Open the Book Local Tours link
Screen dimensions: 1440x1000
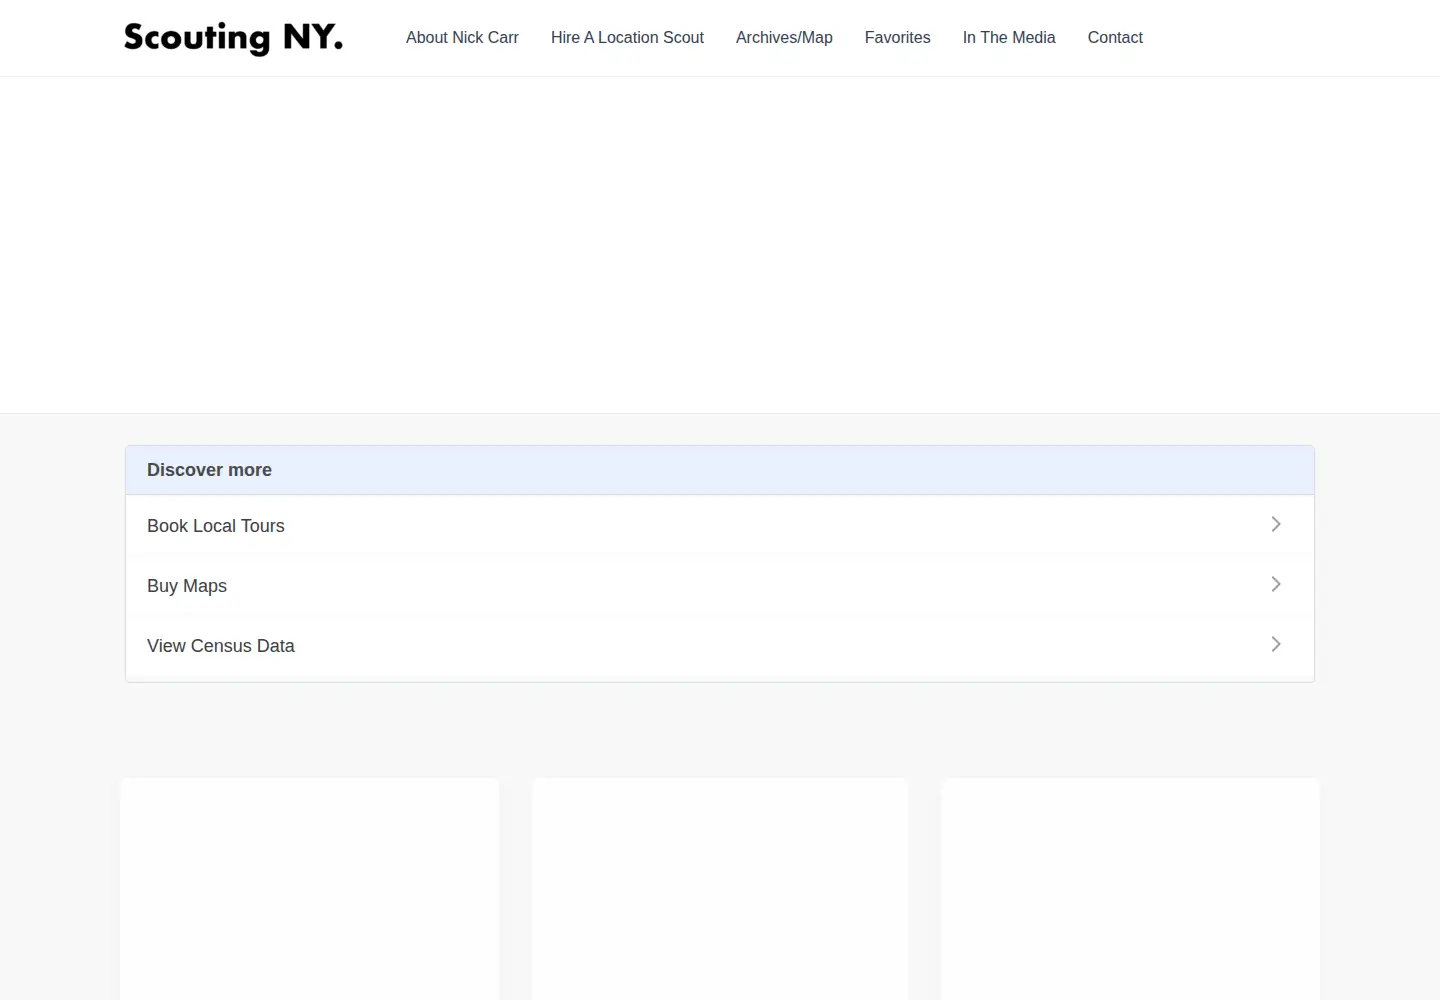point(720,525)
